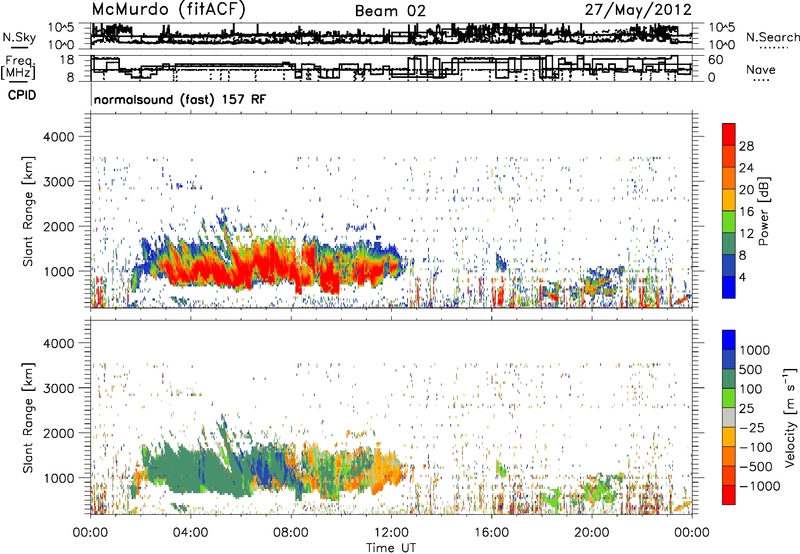Click power scale value '16'
This screenshot has width=800, height=554.
746,212
